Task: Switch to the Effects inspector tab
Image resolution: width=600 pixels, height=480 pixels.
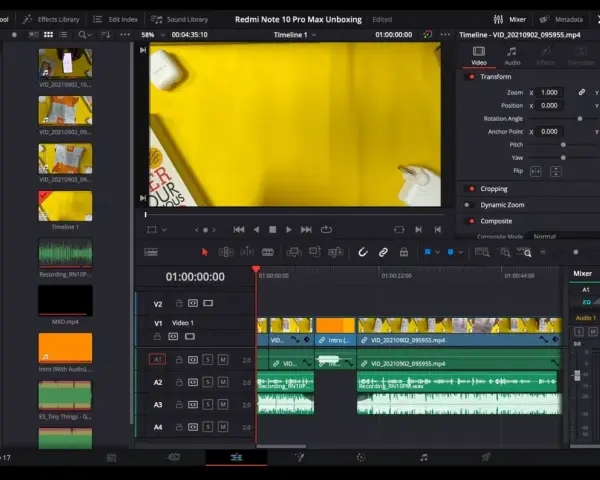Action: coord(545,56)
